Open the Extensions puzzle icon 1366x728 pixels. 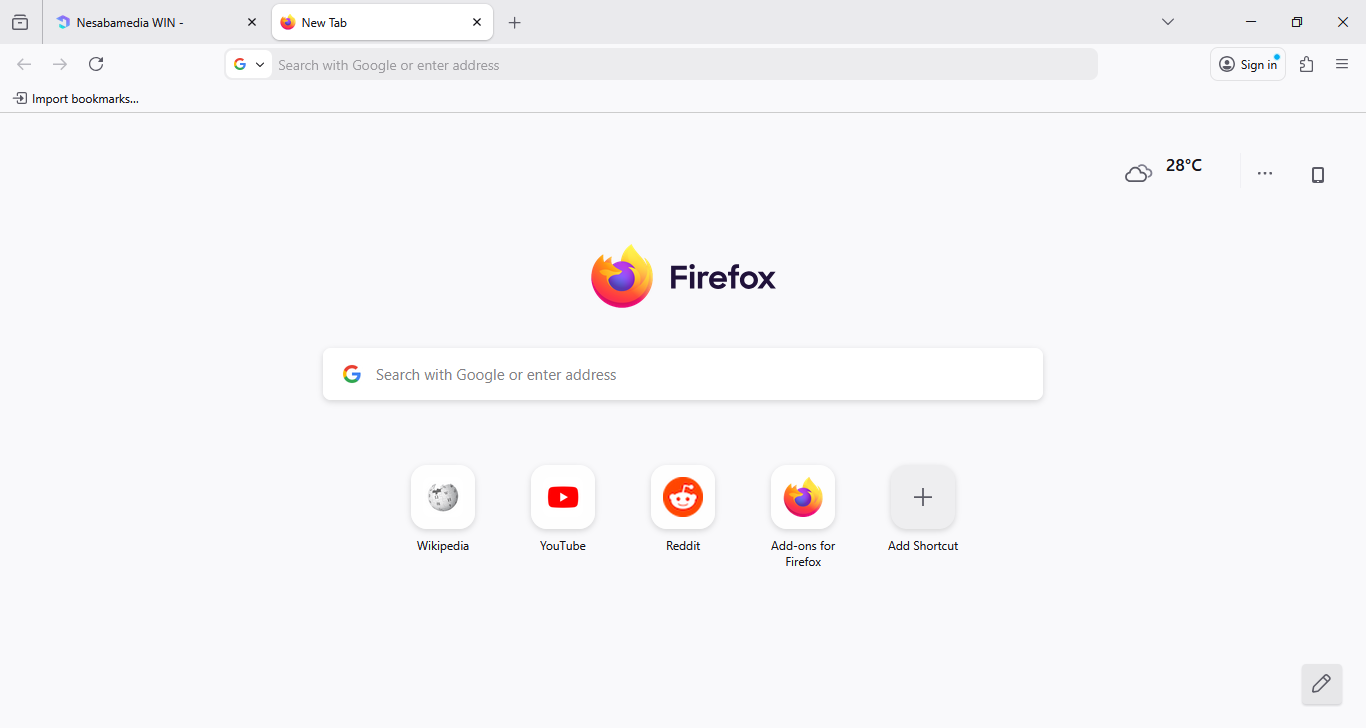click(1306, 64)
